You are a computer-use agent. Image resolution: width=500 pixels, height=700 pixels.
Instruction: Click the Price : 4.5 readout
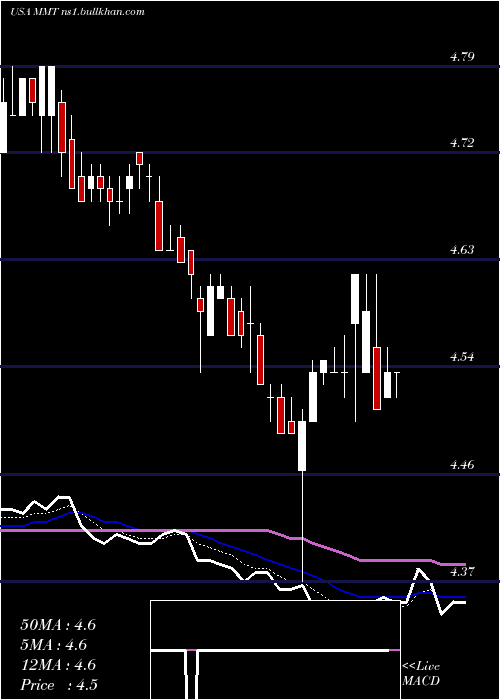[x=59, y=685]
